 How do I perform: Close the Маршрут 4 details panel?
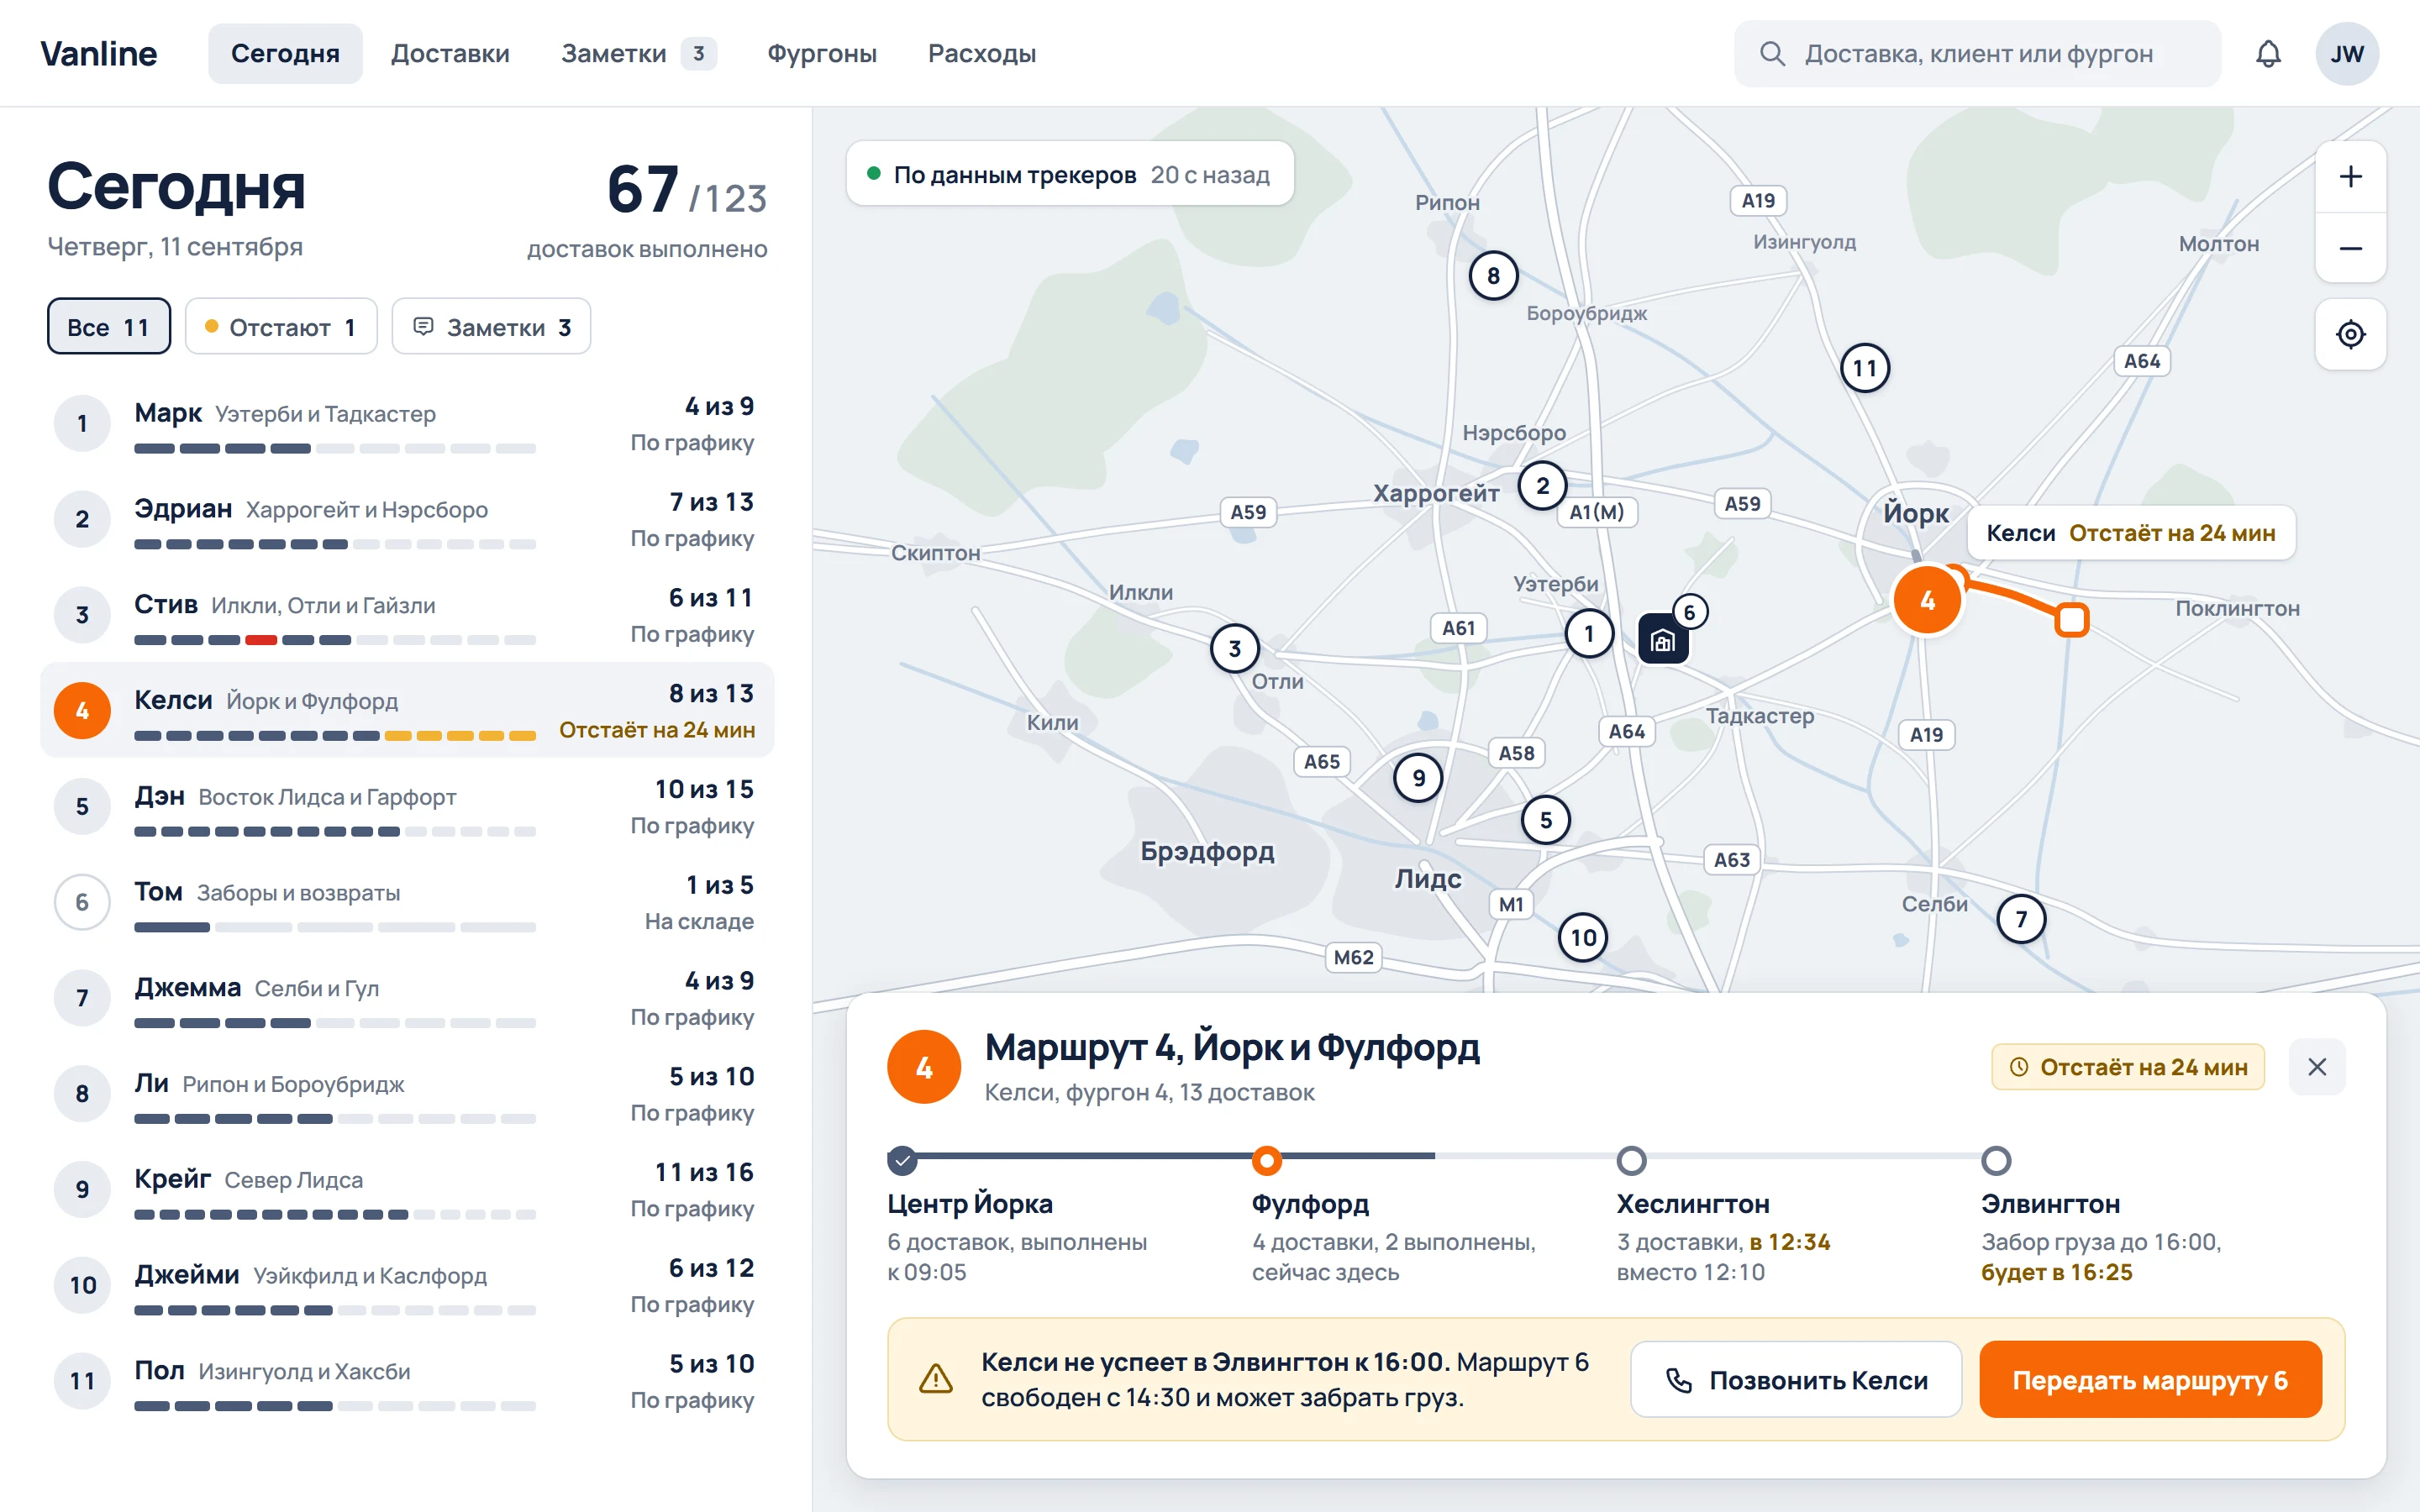(2317, 1067)
